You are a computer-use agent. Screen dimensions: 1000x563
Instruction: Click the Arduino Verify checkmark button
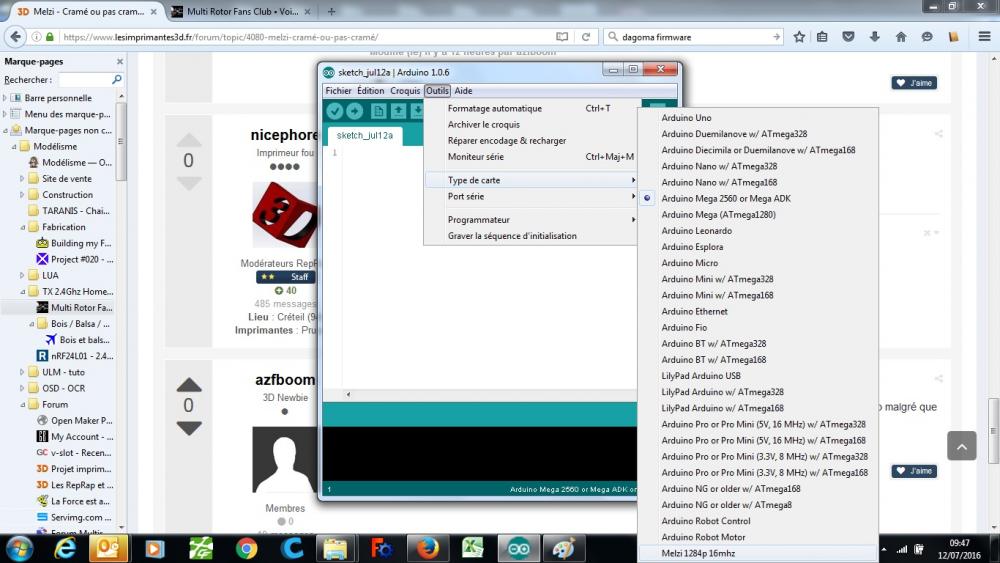tap(335, 111)
